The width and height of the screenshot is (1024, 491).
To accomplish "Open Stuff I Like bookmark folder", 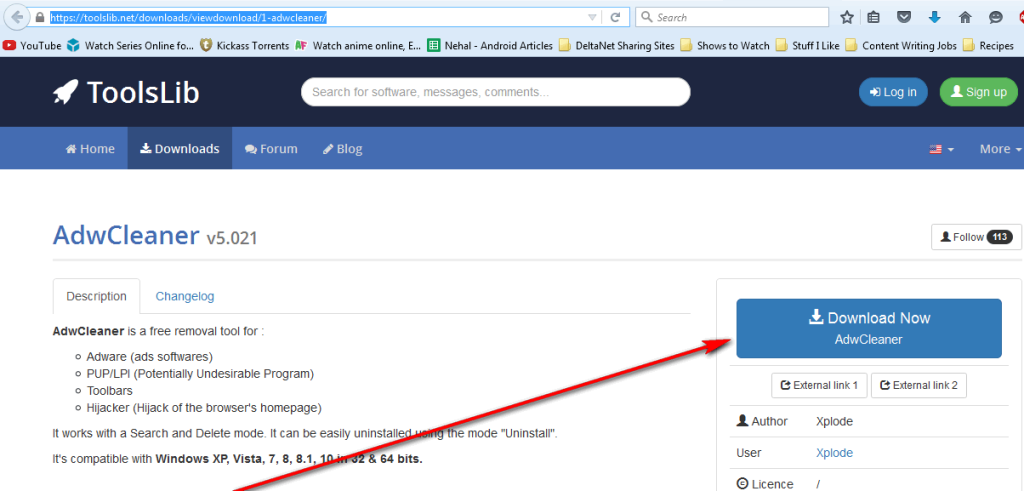I will (808, 46).
